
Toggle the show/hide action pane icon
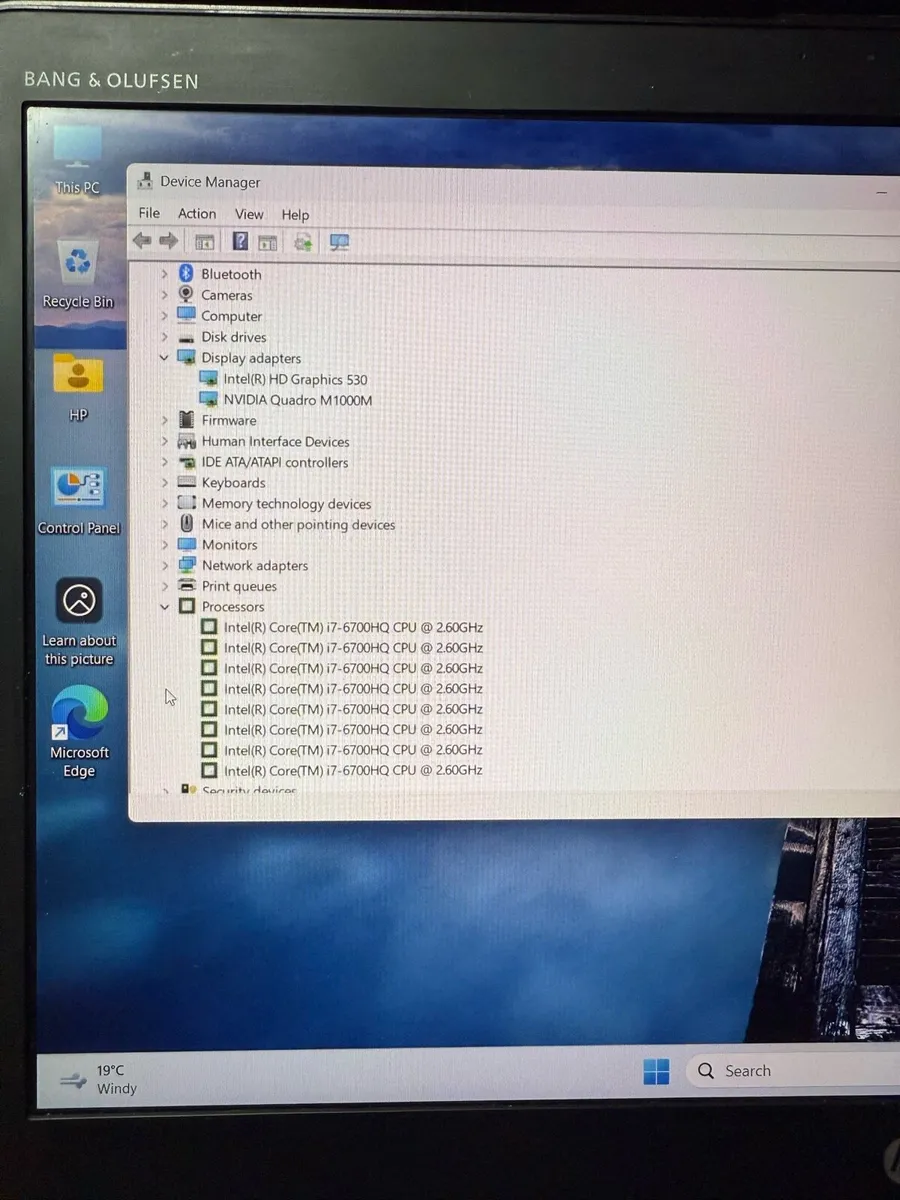(x=267, y=242)
